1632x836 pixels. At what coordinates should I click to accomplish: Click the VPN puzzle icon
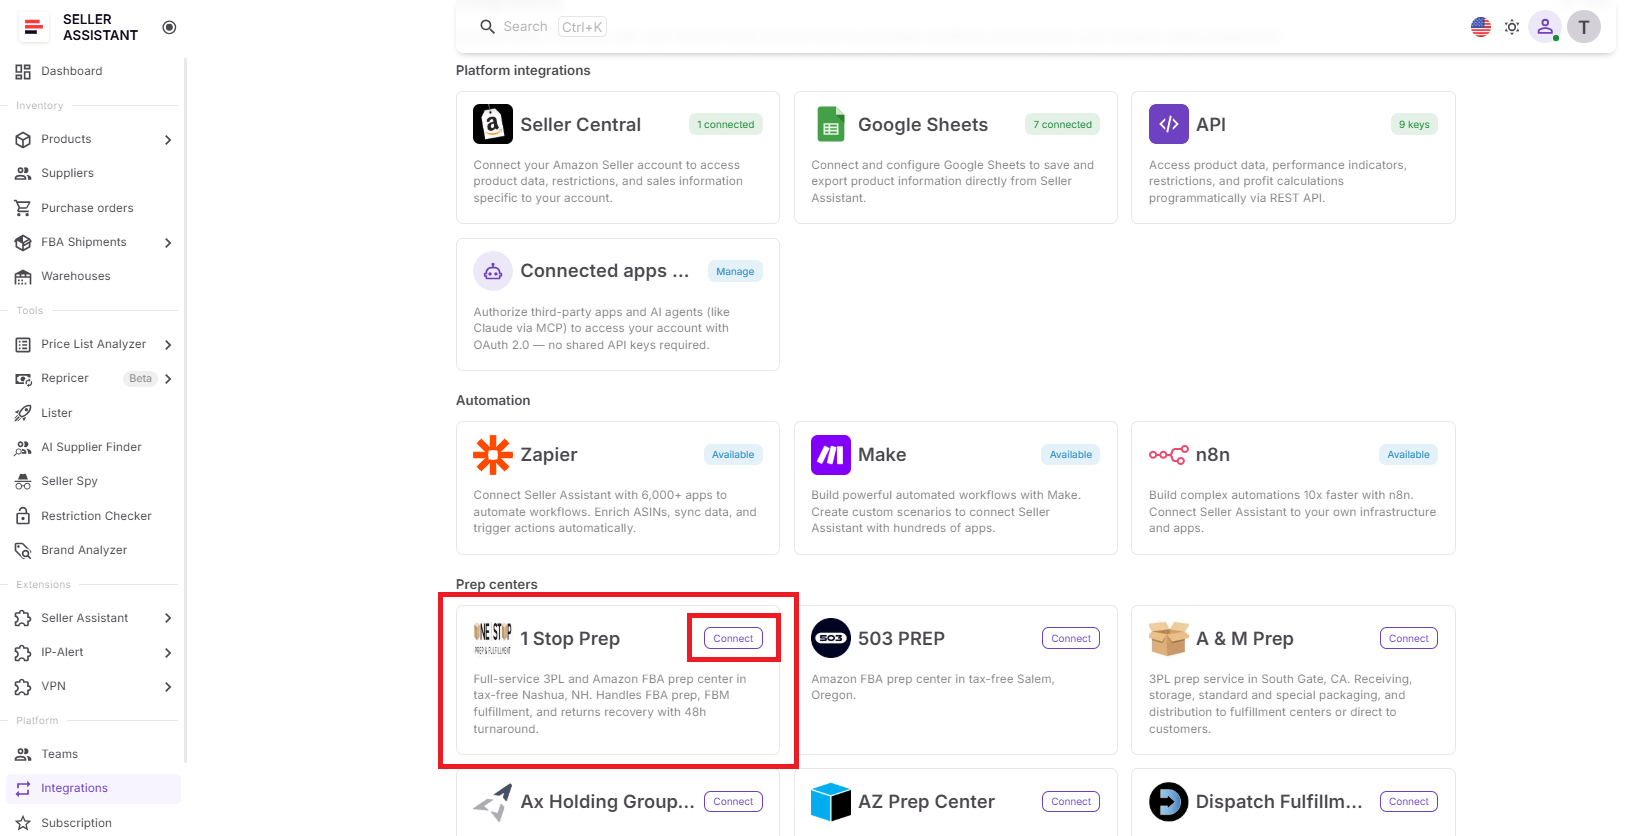(x=23, y=687)
